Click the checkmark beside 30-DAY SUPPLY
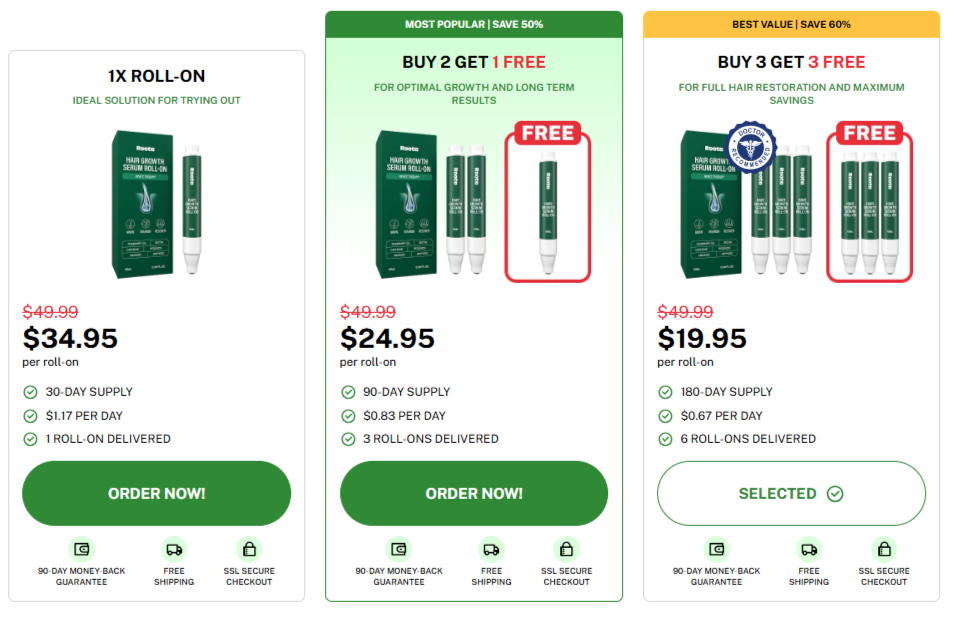958x618 pixels. coord(30,392)
